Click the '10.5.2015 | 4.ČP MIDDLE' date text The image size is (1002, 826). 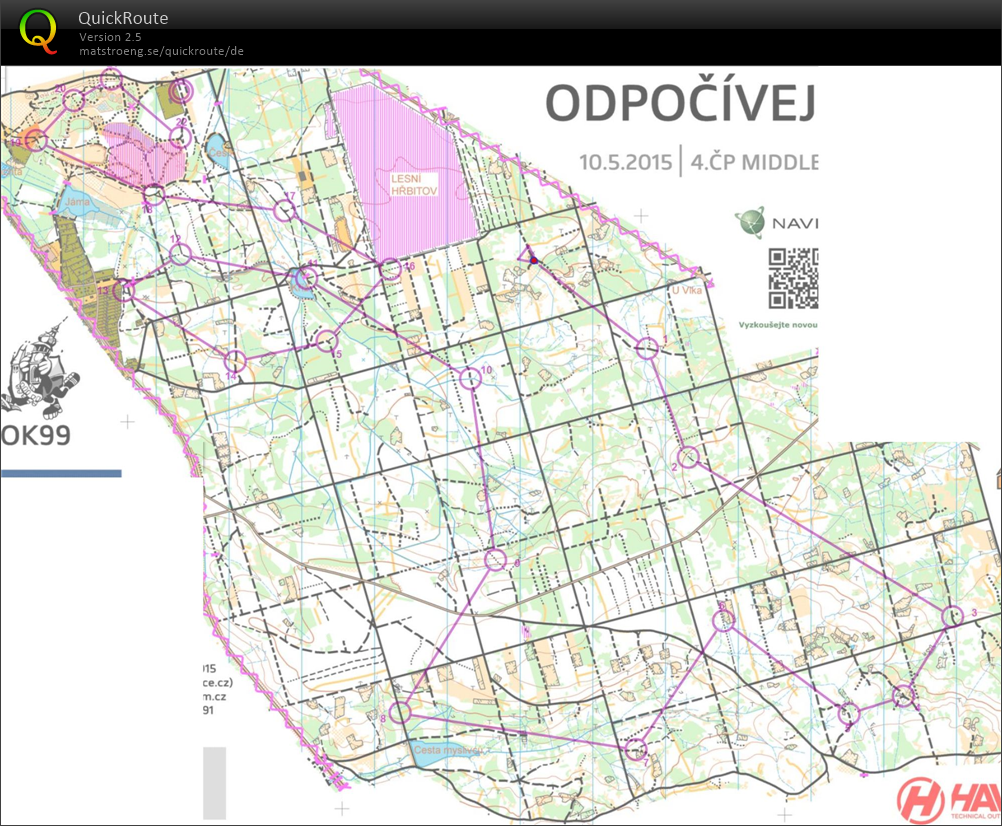click(700, 160)
